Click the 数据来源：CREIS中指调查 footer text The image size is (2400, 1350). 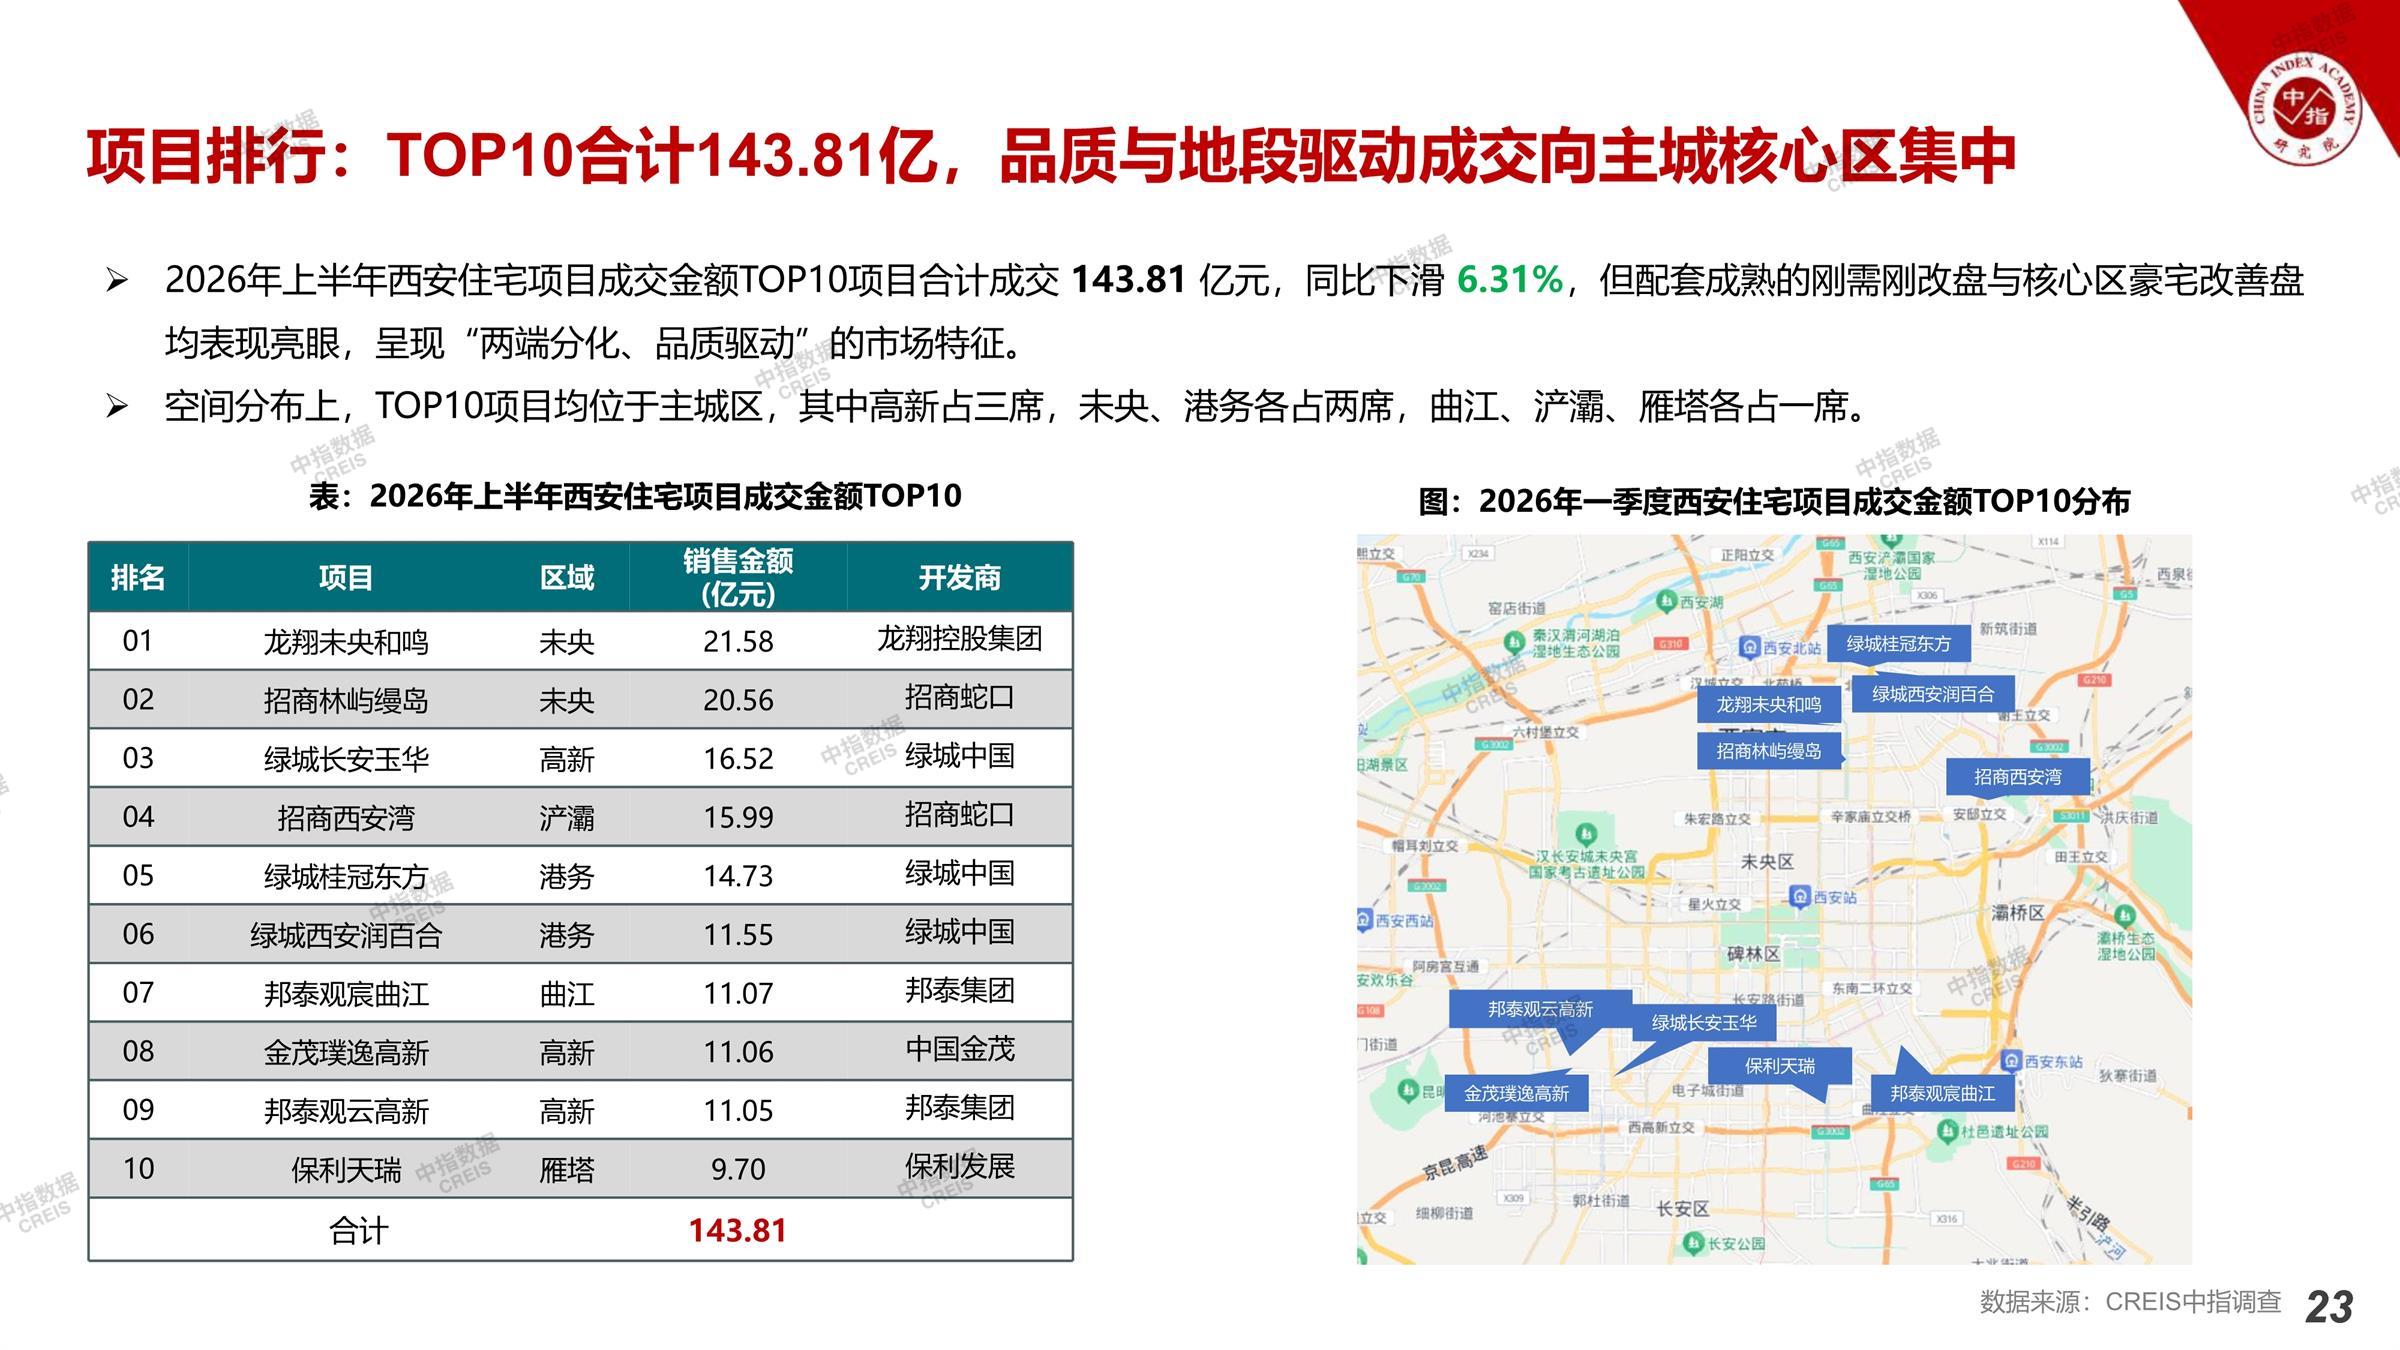click(2131, 1301)
